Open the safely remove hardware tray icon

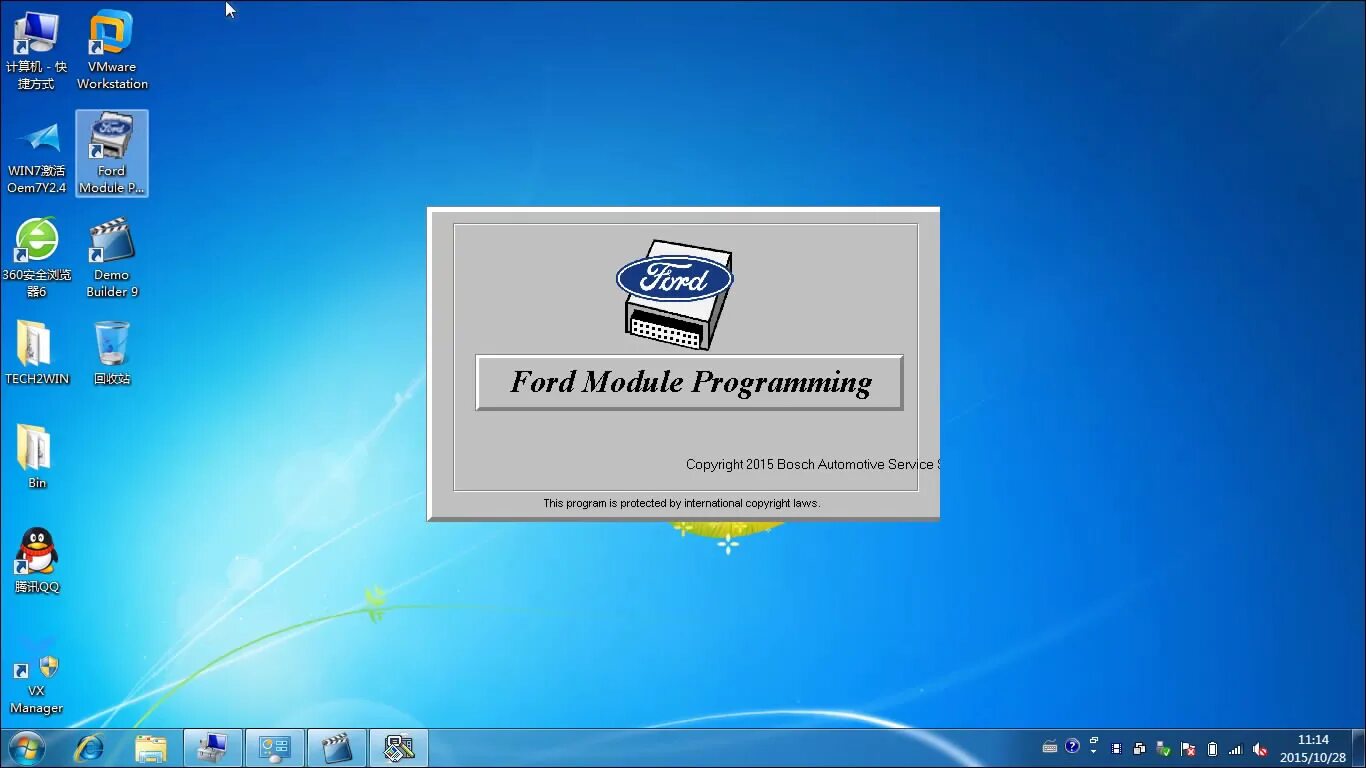coord(1164,749)
